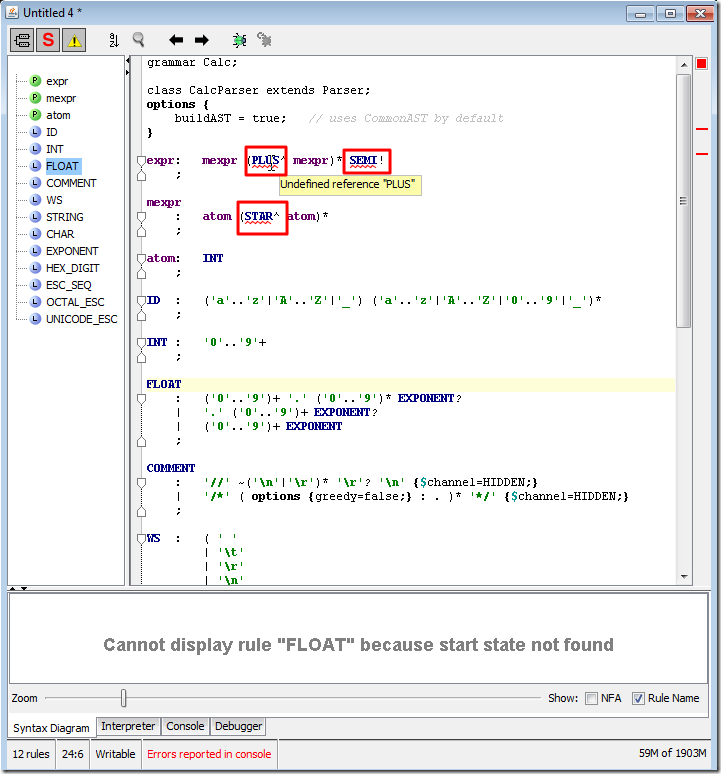Collapse the lower panel with the split arrow
This screenshot has height=774, width=721.
point(24,588)
